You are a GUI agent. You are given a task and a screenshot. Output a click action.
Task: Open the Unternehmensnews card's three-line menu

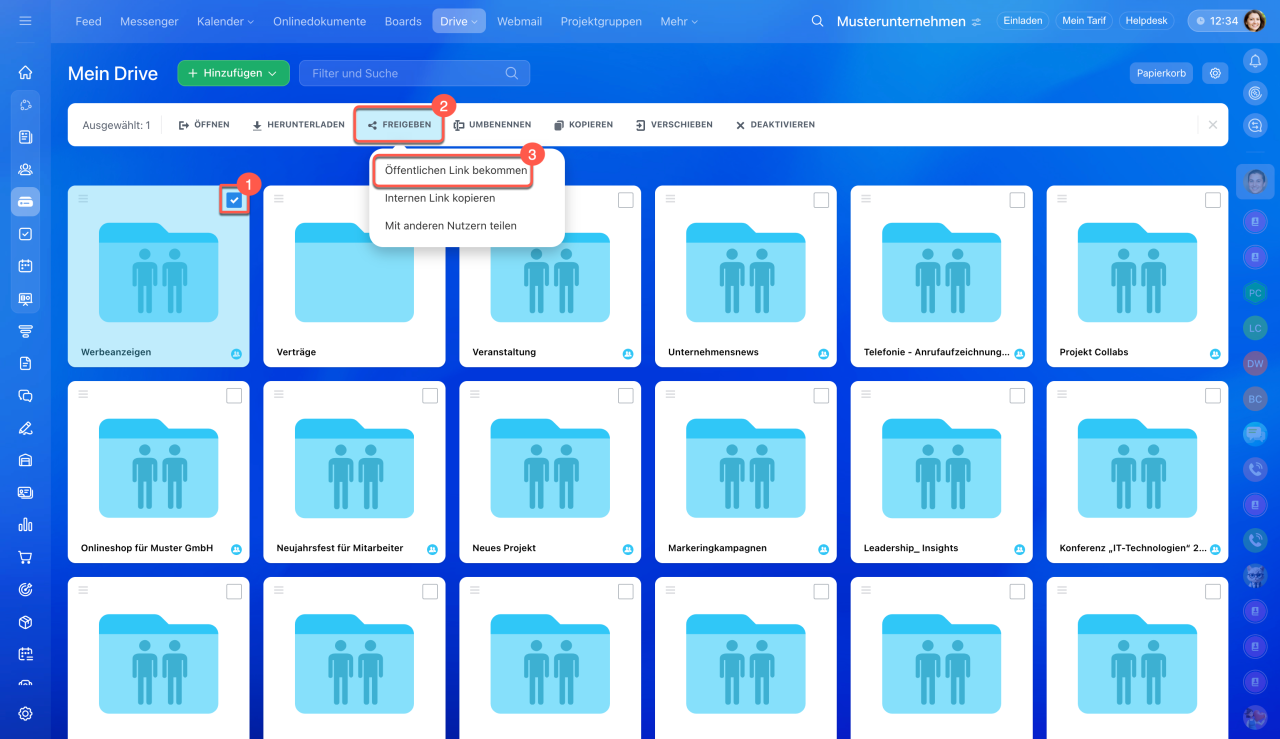[x=670, y=198]
